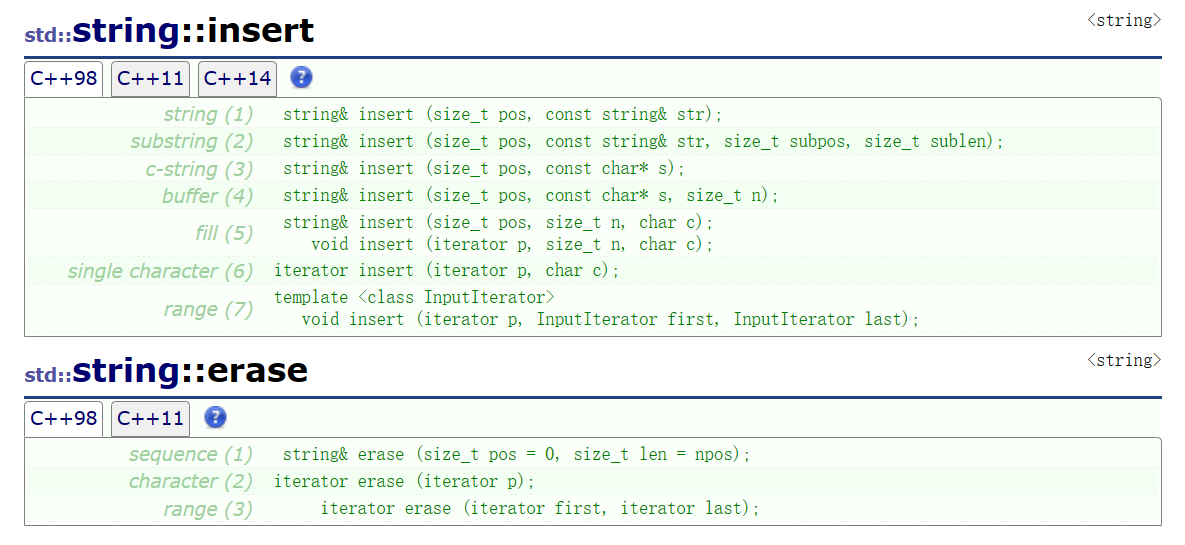Select the C++98 tab for string::insert
The image size is (1185, 545).
coord(64,79)
